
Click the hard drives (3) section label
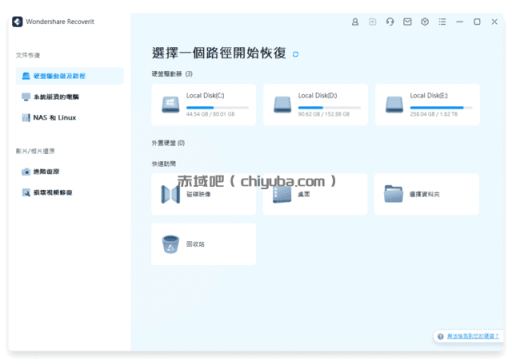[x=172, y=74]
